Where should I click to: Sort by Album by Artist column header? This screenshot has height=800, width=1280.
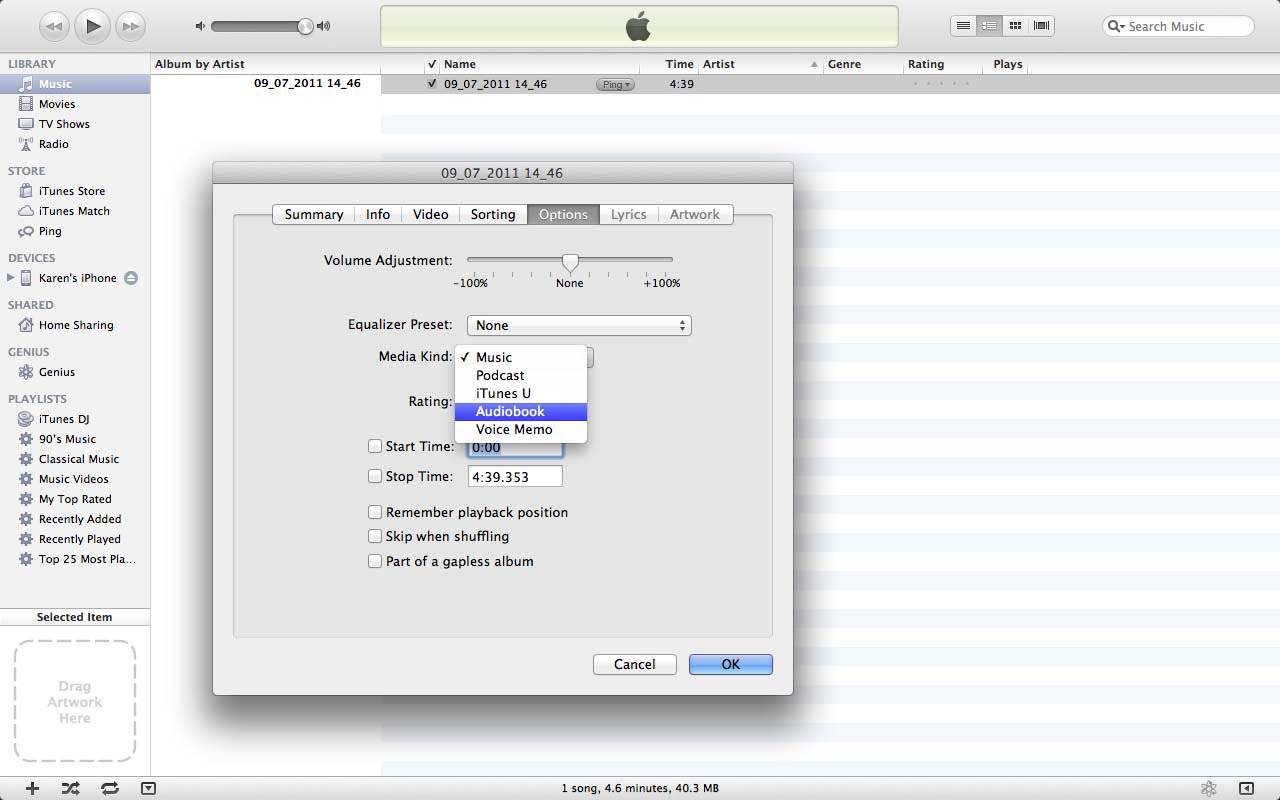[x=265, y=64]
